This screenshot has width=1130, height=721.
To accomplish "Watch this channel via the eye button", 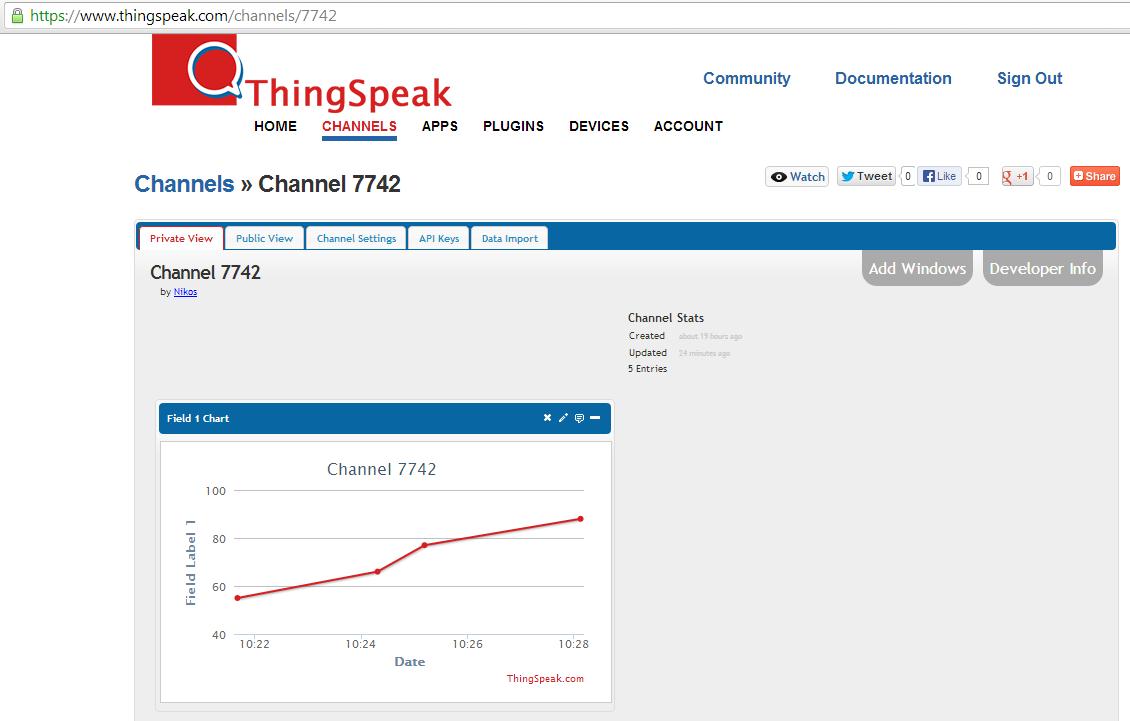I will click(x=796, y=177).
